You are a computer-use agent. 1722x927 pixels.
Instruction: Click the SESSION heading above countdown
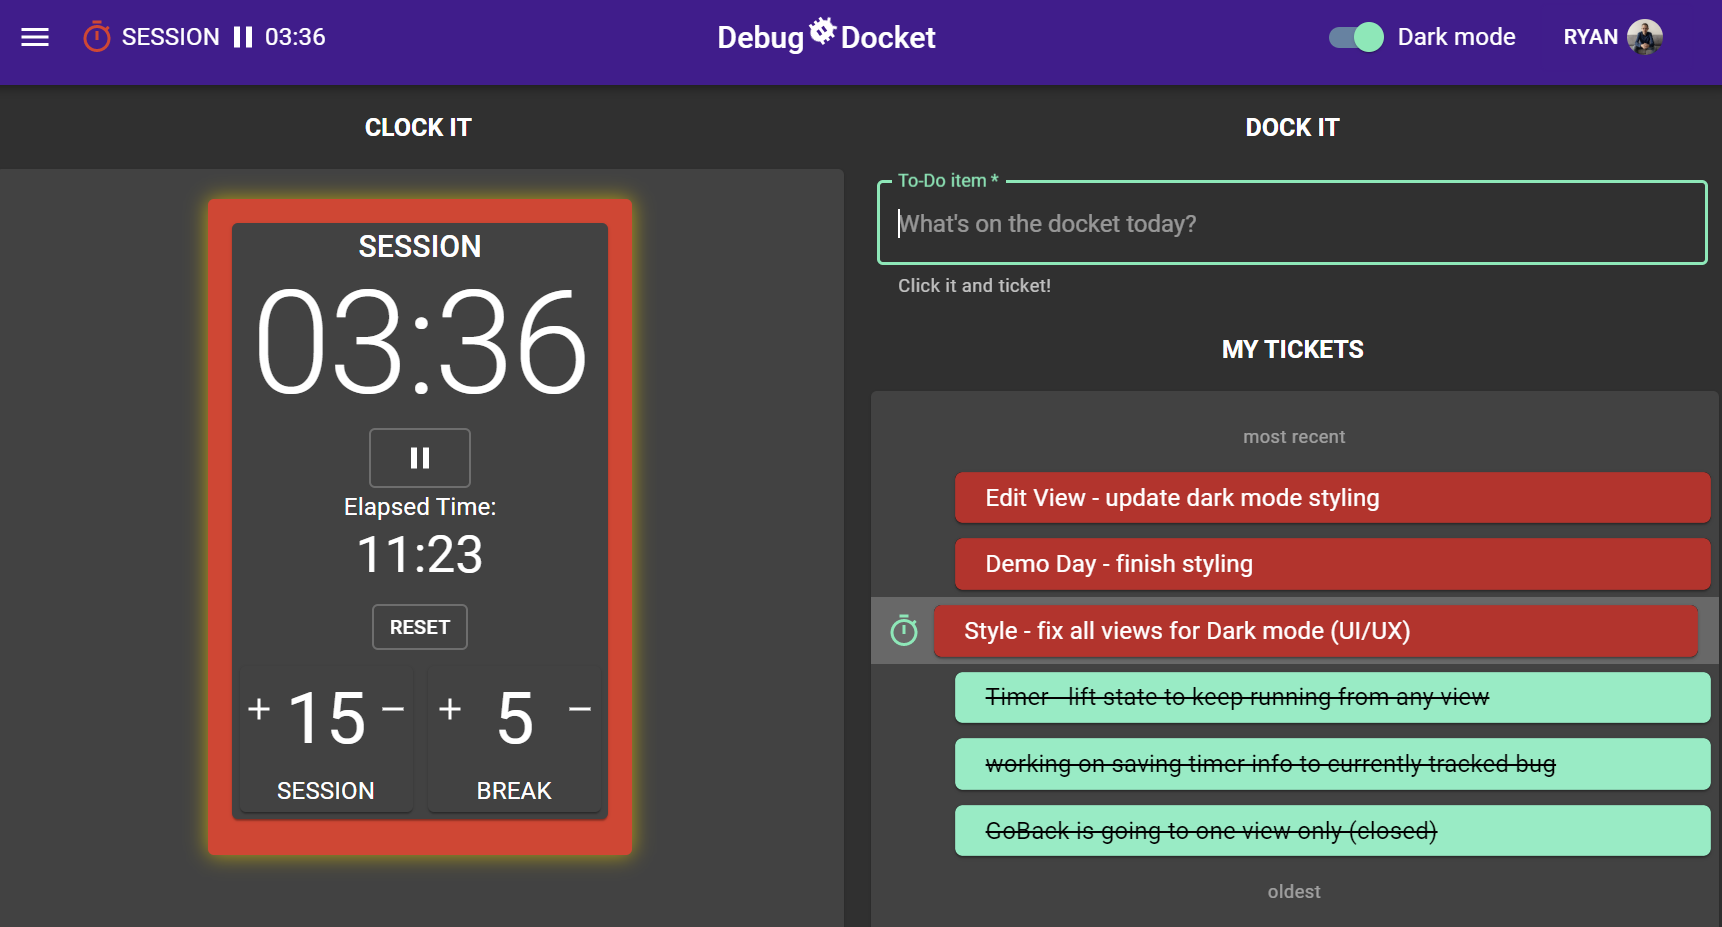pyautogui.click(x=420, y=247)
